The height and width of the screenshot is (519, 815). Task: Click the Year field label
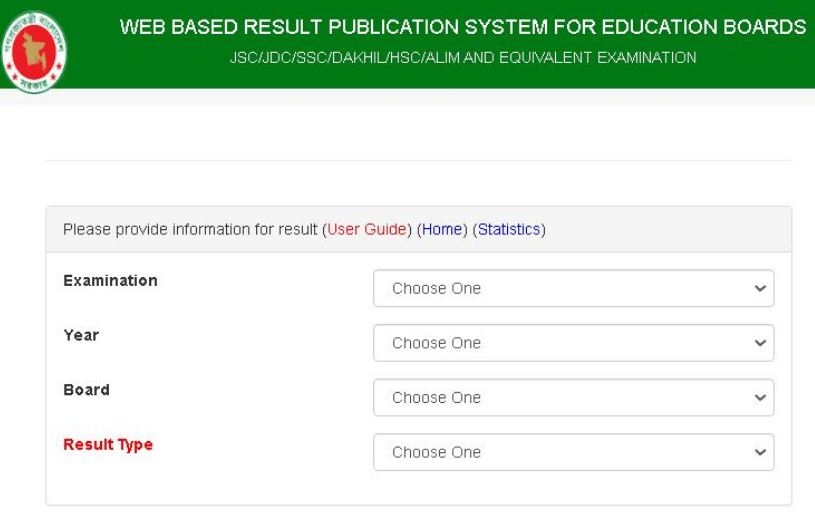pyautogui.click(x=81, y=335)
